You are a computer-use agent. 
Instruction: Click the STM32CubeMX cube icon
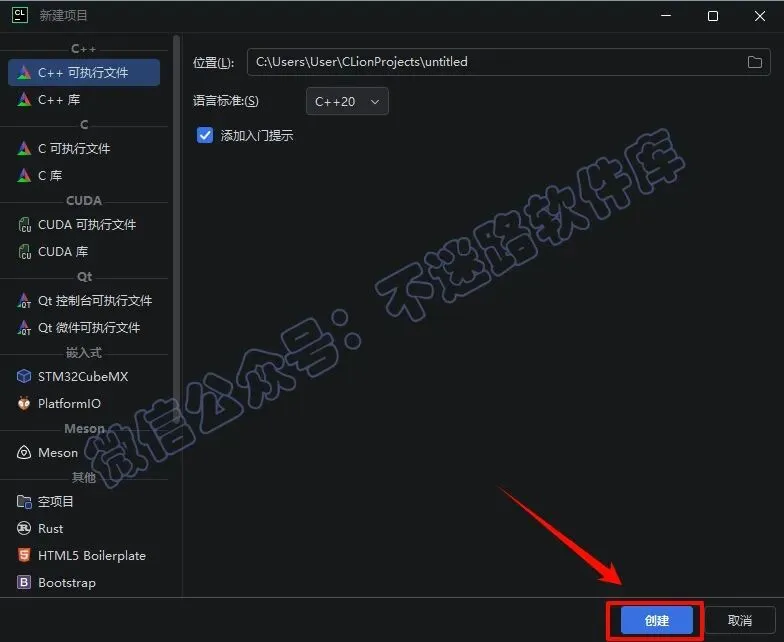coord(24,376)
